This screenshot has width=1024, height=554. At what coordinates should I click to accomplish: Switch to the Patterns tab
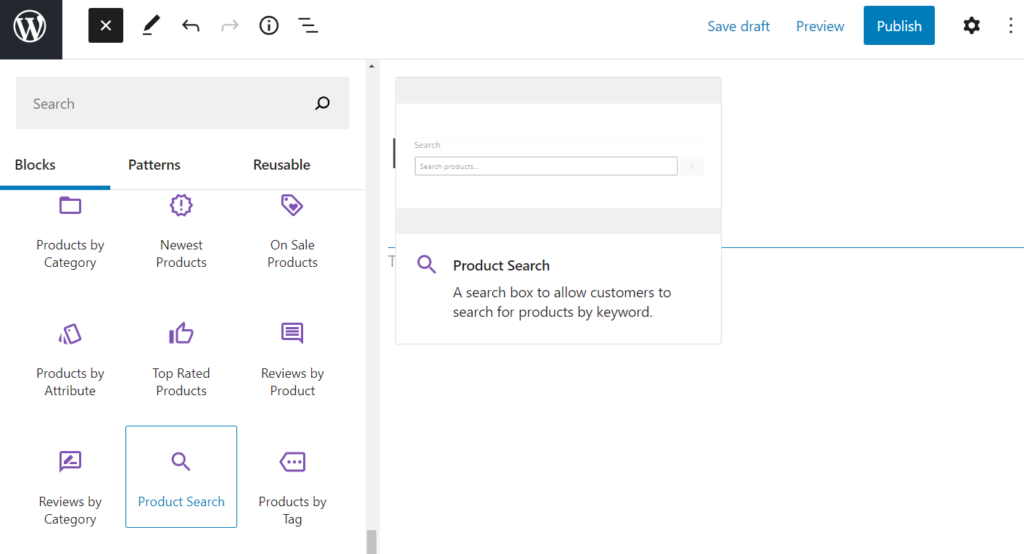(154, 165)
